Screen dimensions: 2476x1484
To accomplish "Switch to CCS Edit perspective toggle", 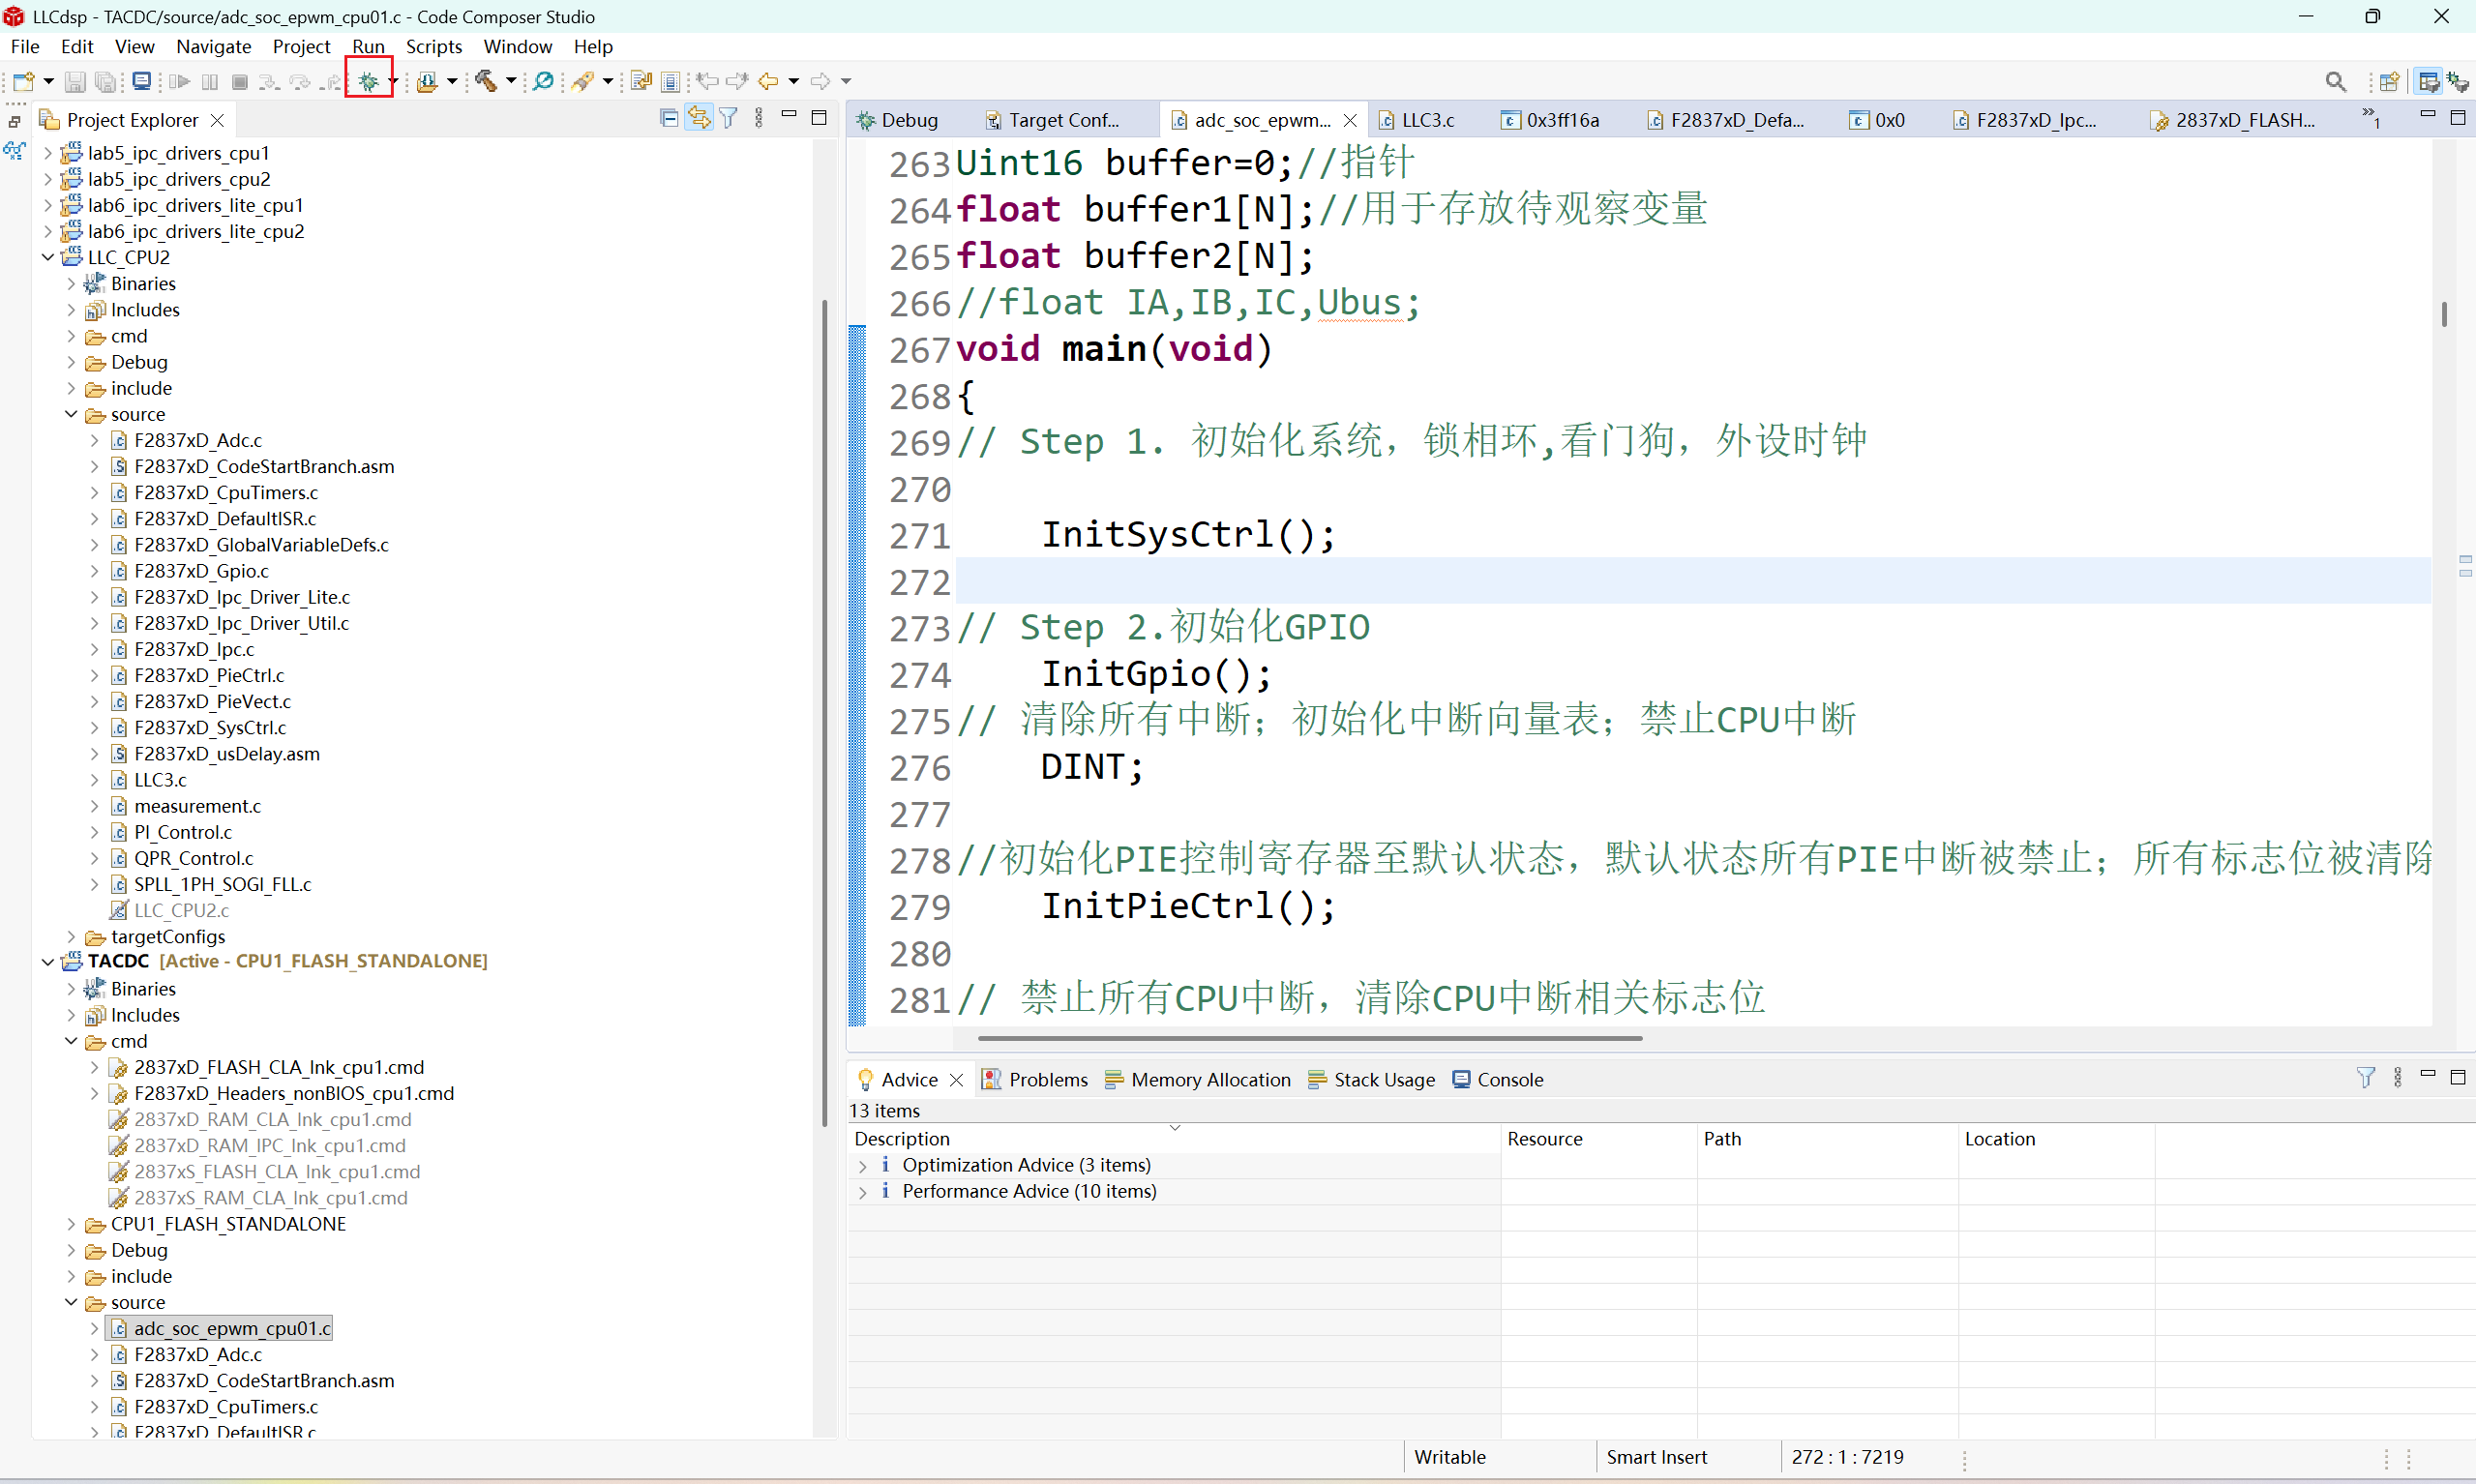I will (2427, 81).
